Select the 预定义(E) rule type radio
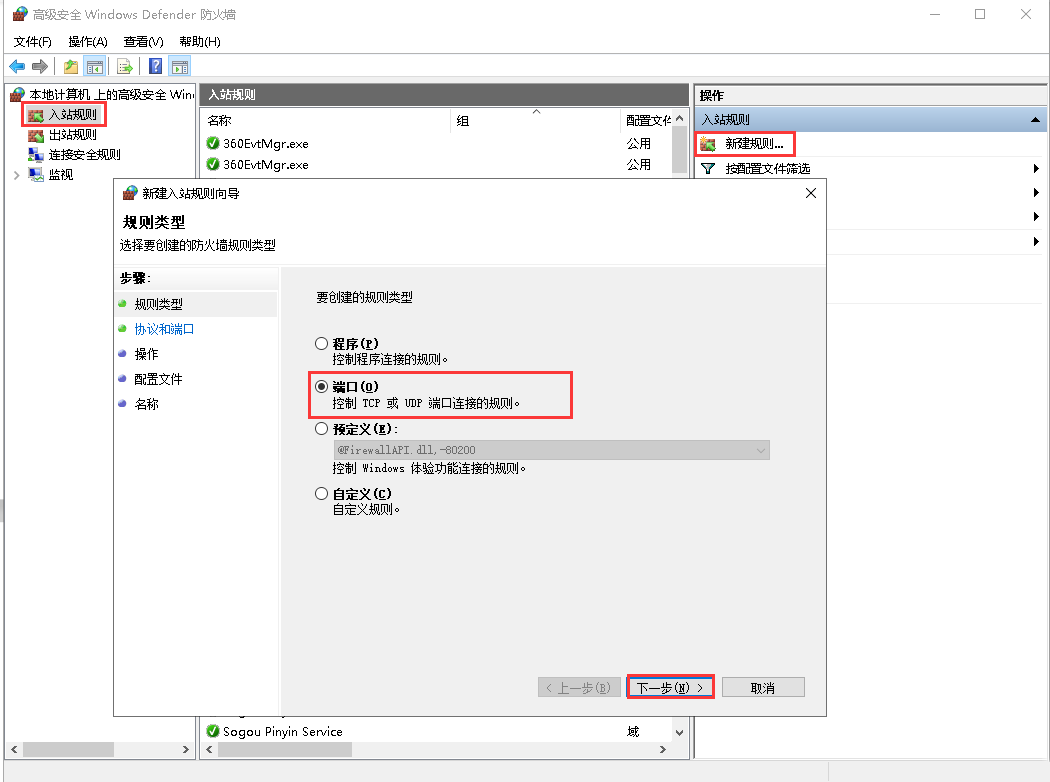This screenshot has width=1050, height=782. 321,428
